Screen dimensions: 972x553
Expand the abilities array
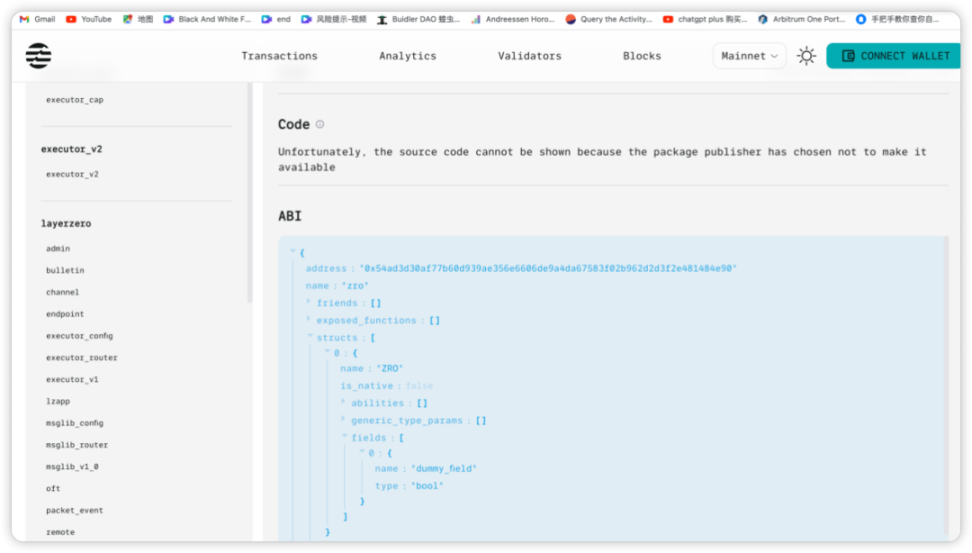coord(343,401)
